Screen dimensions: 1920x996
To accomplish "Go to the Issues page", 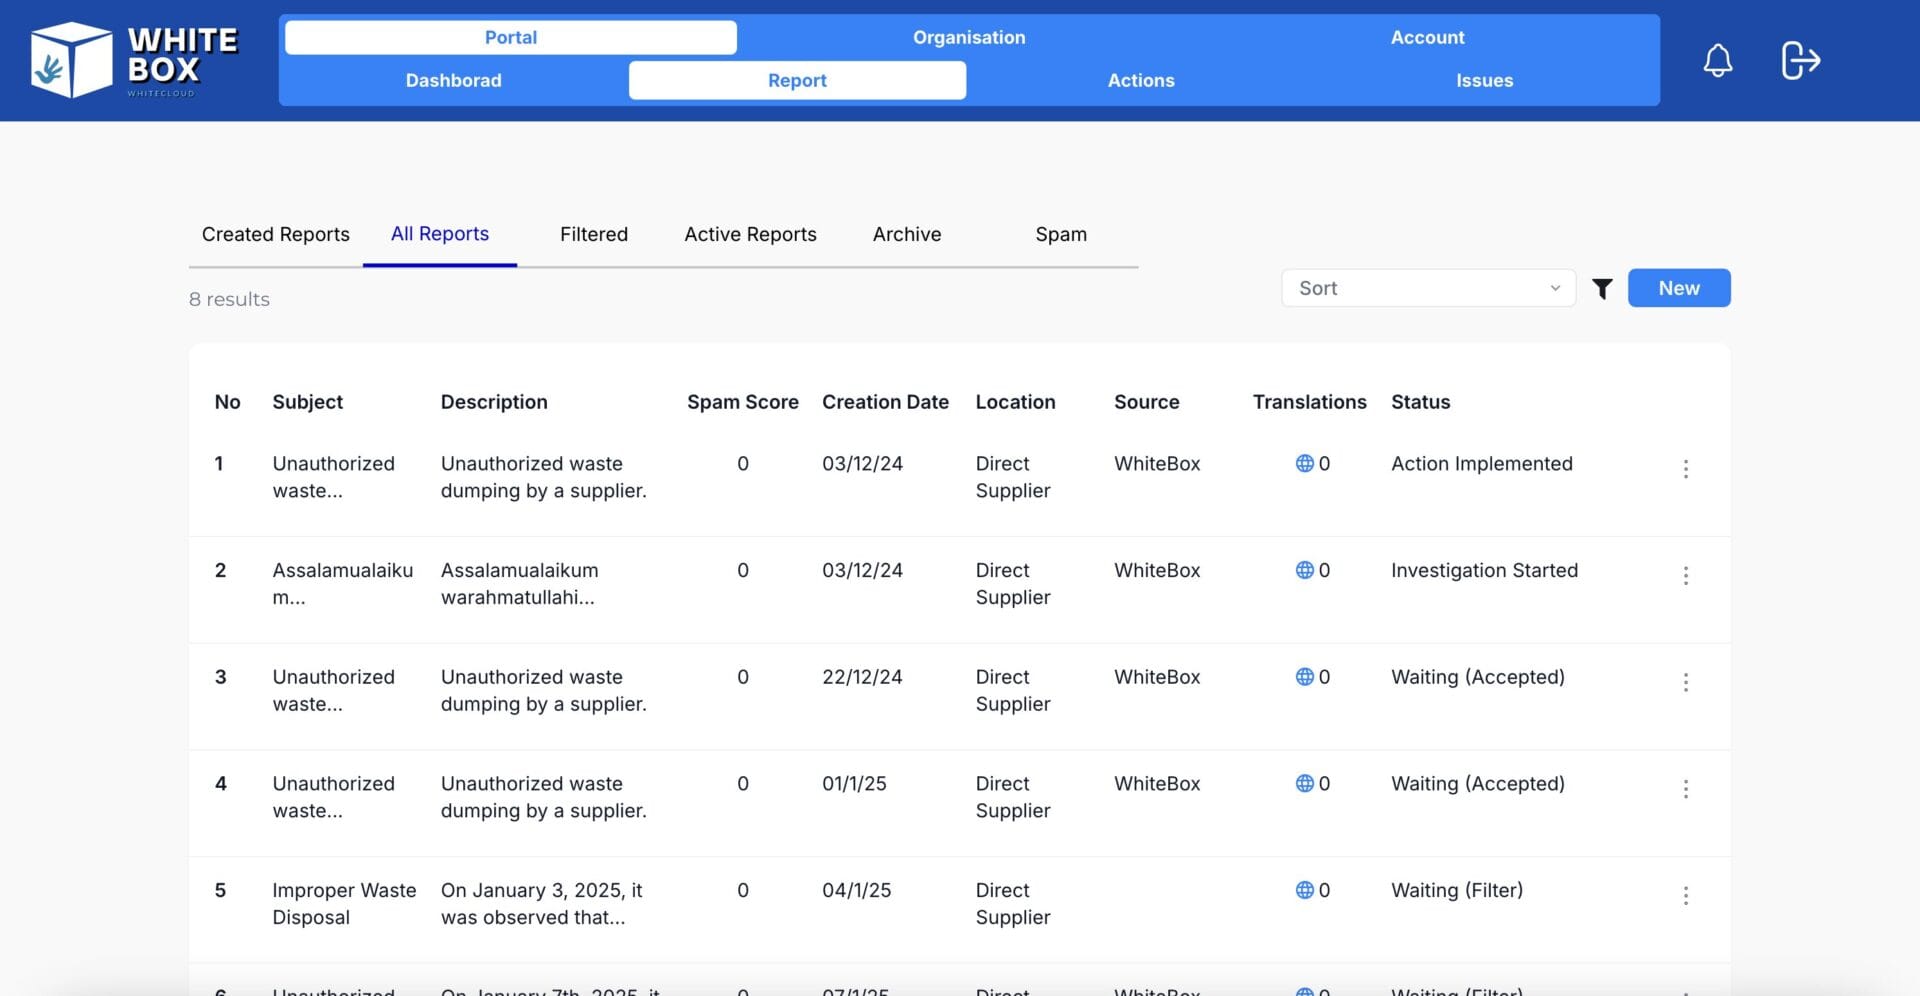I will 1484,80.
